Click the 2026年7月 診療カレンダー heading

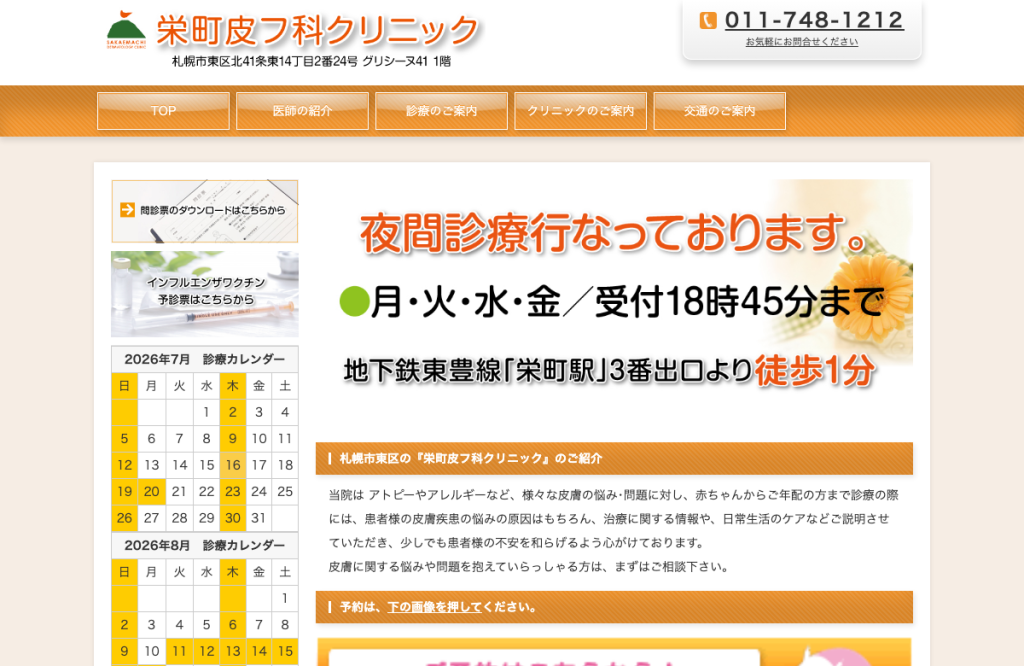pos(204,359)
